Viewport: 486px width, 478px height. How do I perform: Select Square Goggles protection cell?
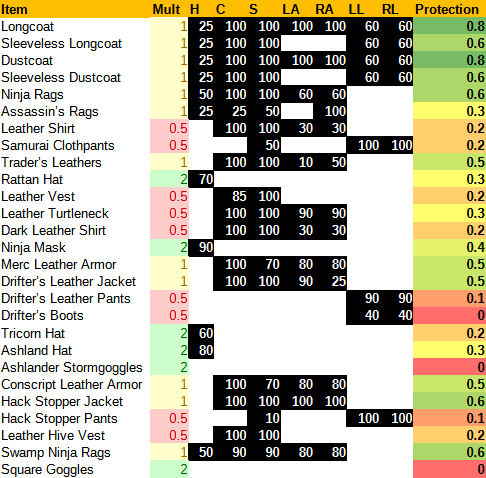tap(449, 469)
